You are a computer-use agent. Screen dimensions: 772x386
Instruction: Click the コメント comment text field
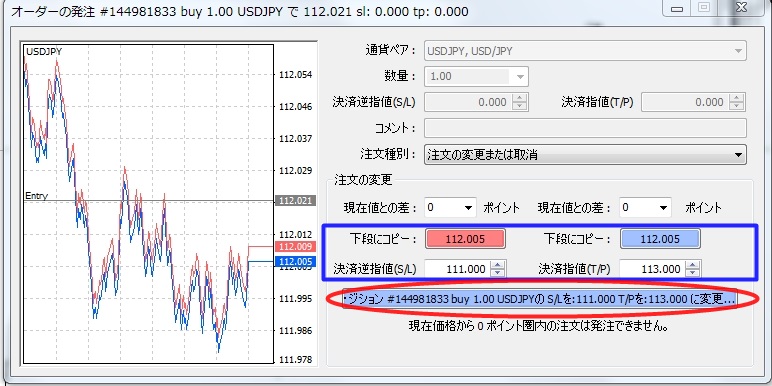coord(585,128)
